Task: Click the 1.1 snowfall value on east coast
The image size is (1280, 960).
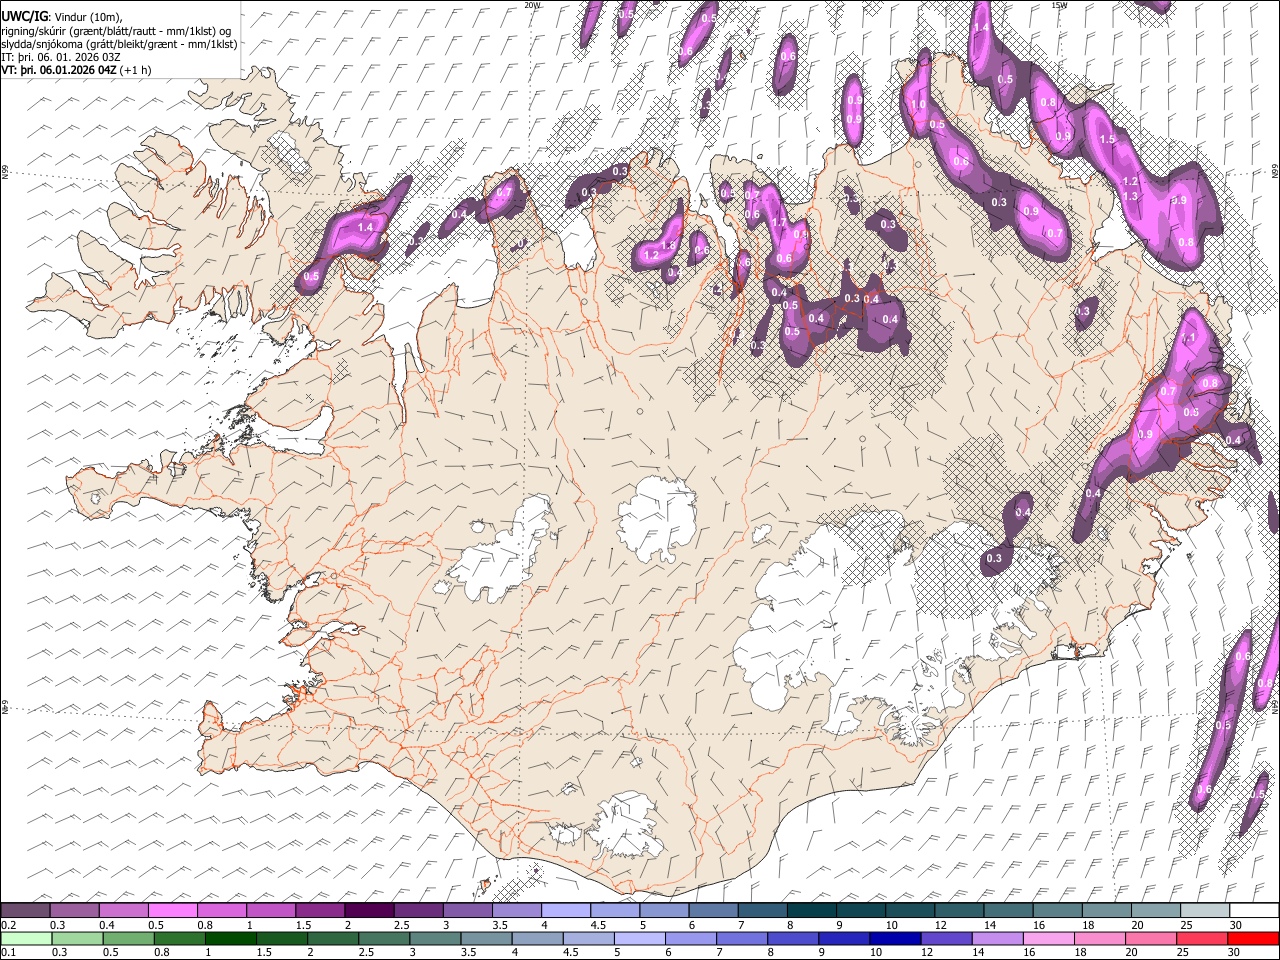Action: coord(1189,338)
